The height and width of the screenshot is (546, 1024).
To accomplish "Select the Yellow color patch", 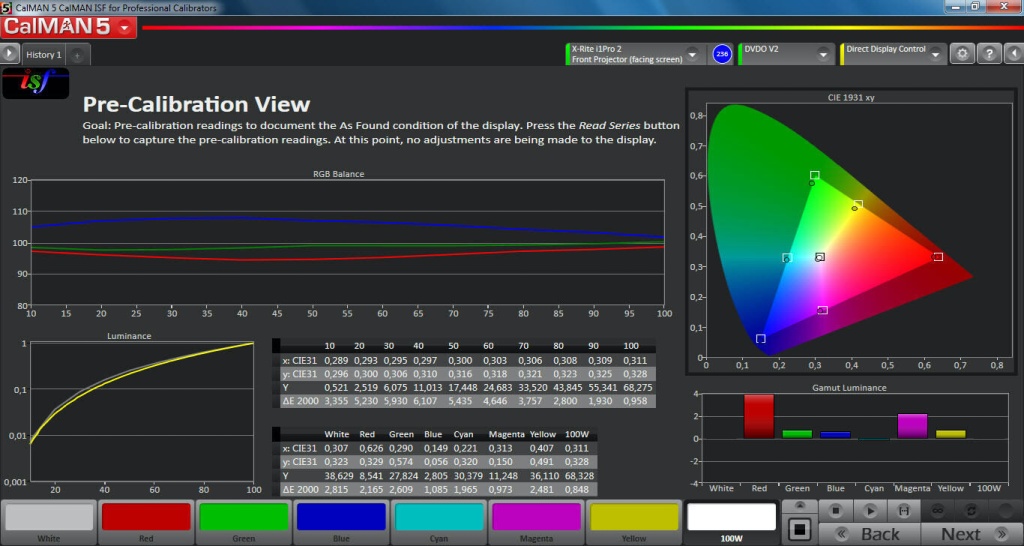I will (x=633, y=522).
